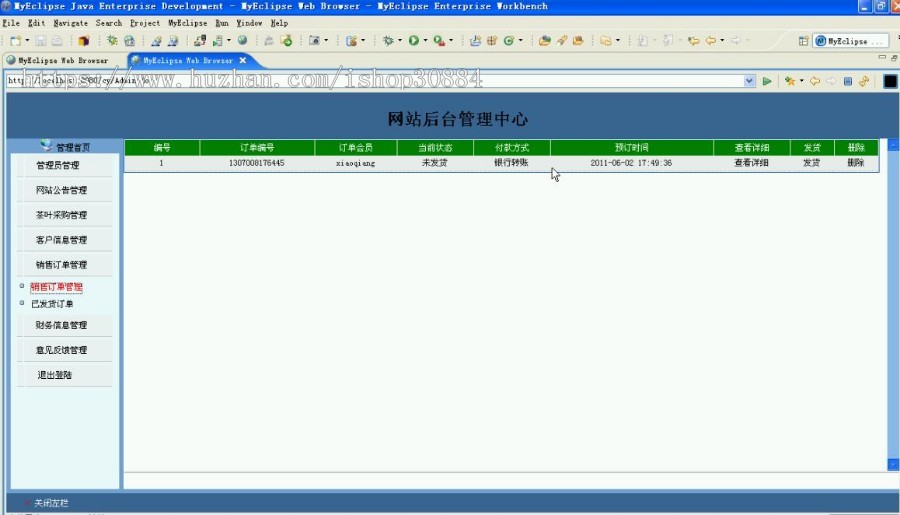This screenshot has height=515, width=900.
Task: Click the red 销售订单管理 sub-link
Action: pyautogui.click(x=56, y=286)
